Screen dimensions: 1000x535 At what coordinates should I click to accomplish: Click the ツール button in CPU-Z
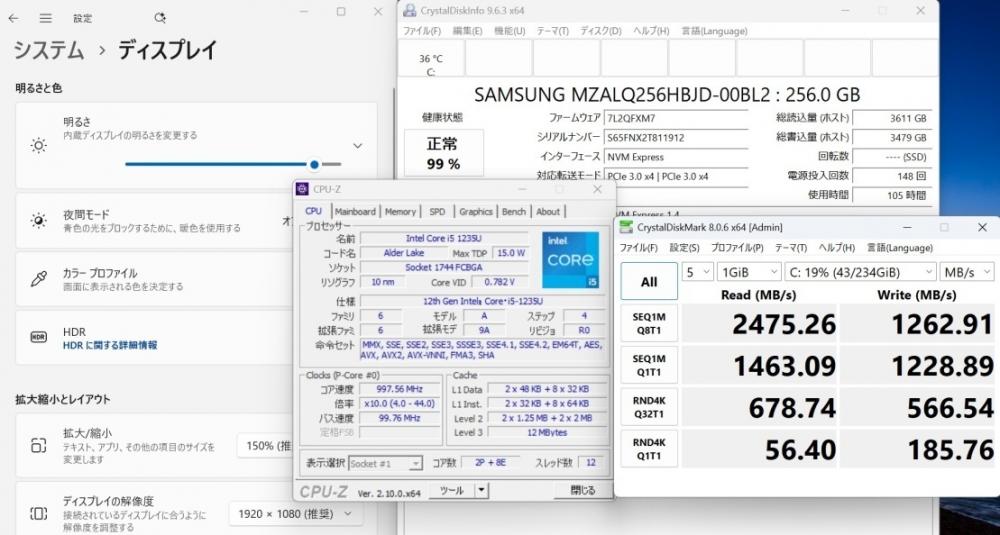point(452,490)
